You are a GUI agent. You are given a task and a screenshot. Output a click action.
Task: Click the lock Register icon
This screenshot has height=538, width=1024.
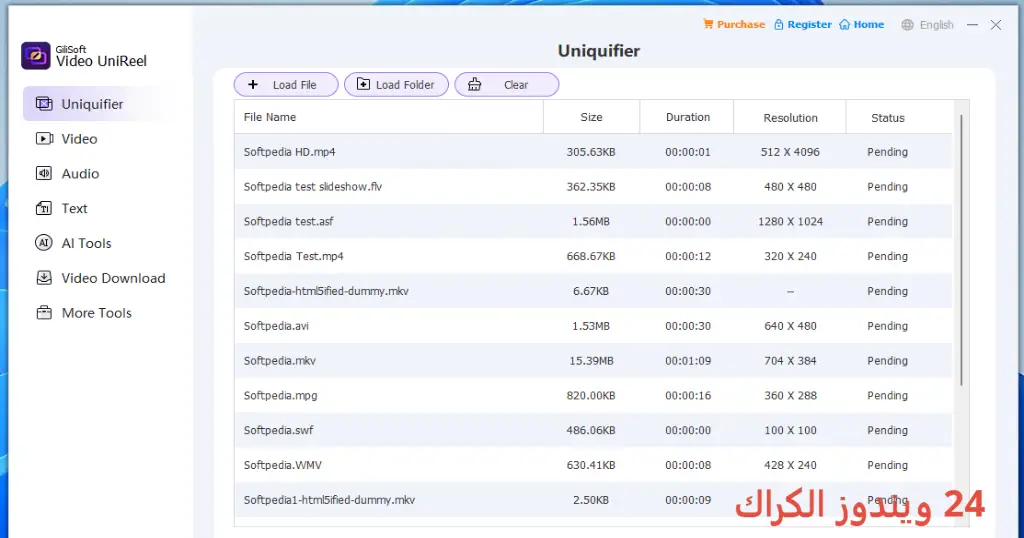(778, 25)
